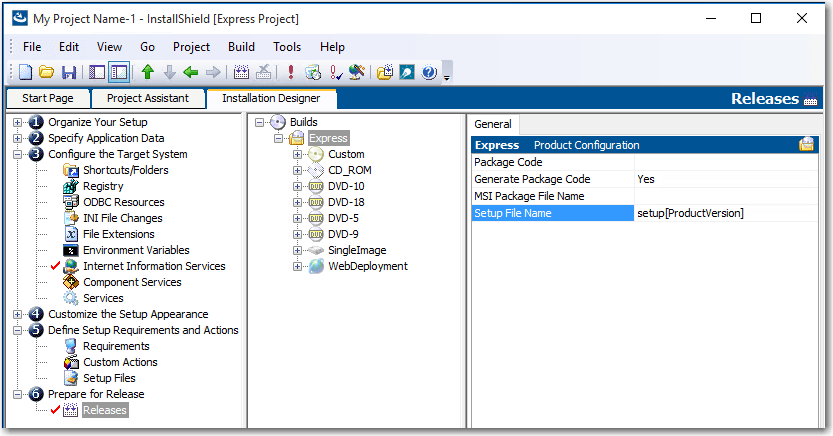Viewport: 833px width, 436px height.
Task: Open the Services view
Action: 103,298
